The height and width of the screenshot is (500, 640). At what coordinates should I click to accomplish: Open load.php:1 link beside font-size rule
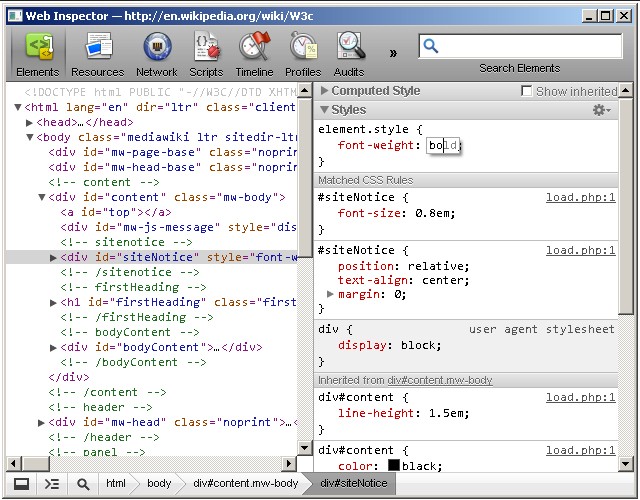tap(580, 198)
